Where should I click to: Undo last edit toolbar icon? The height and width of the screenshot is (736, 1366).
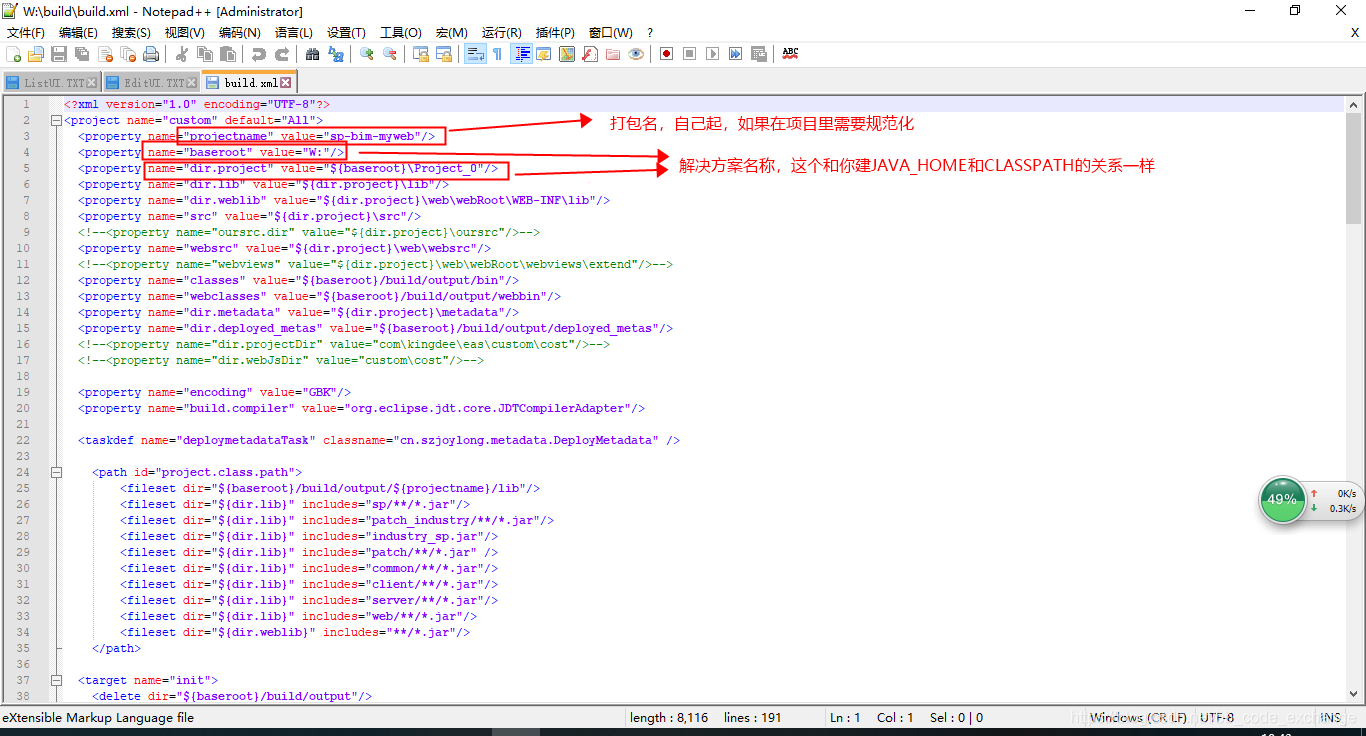click(259, 54)
